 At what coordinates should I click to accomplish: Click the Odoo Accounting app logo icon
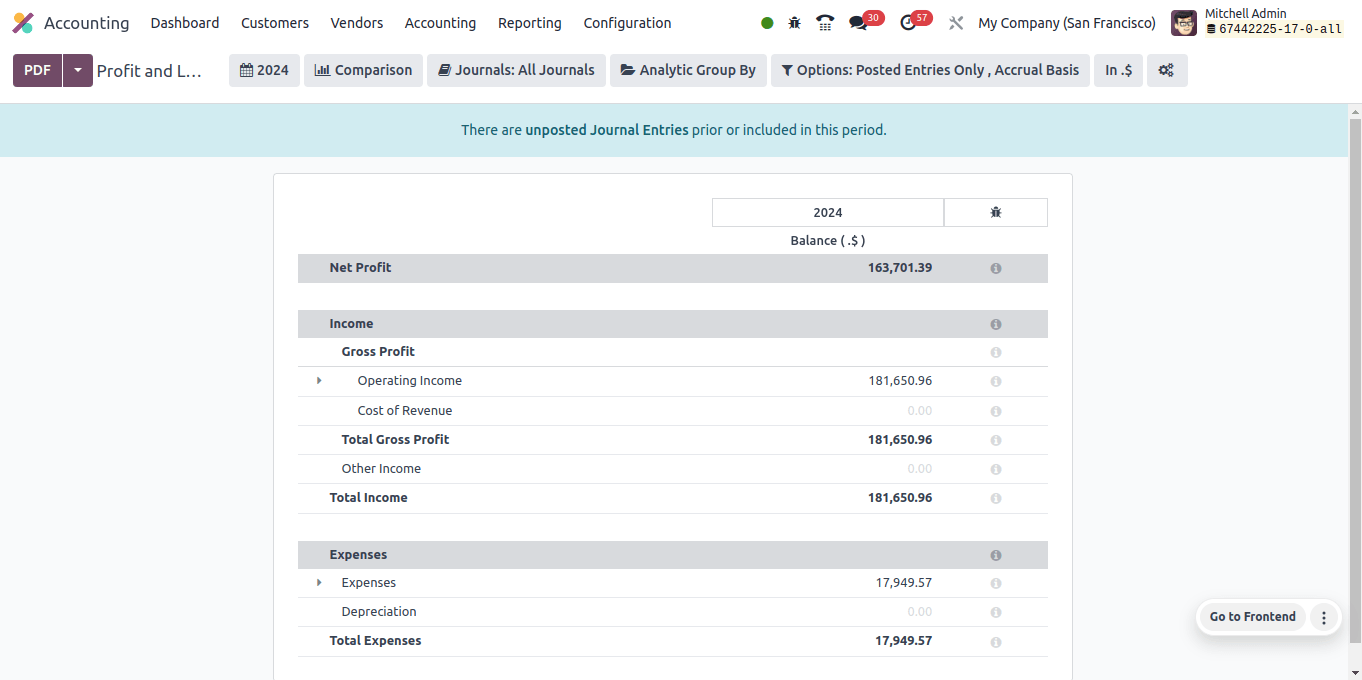23,23
